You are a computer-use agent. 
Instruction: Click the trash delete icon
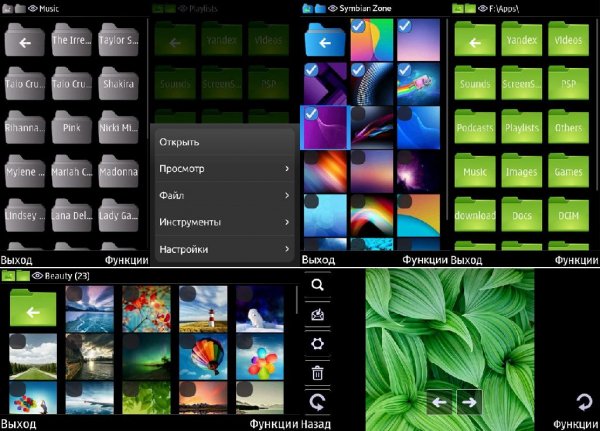click(x=317, y=373)
